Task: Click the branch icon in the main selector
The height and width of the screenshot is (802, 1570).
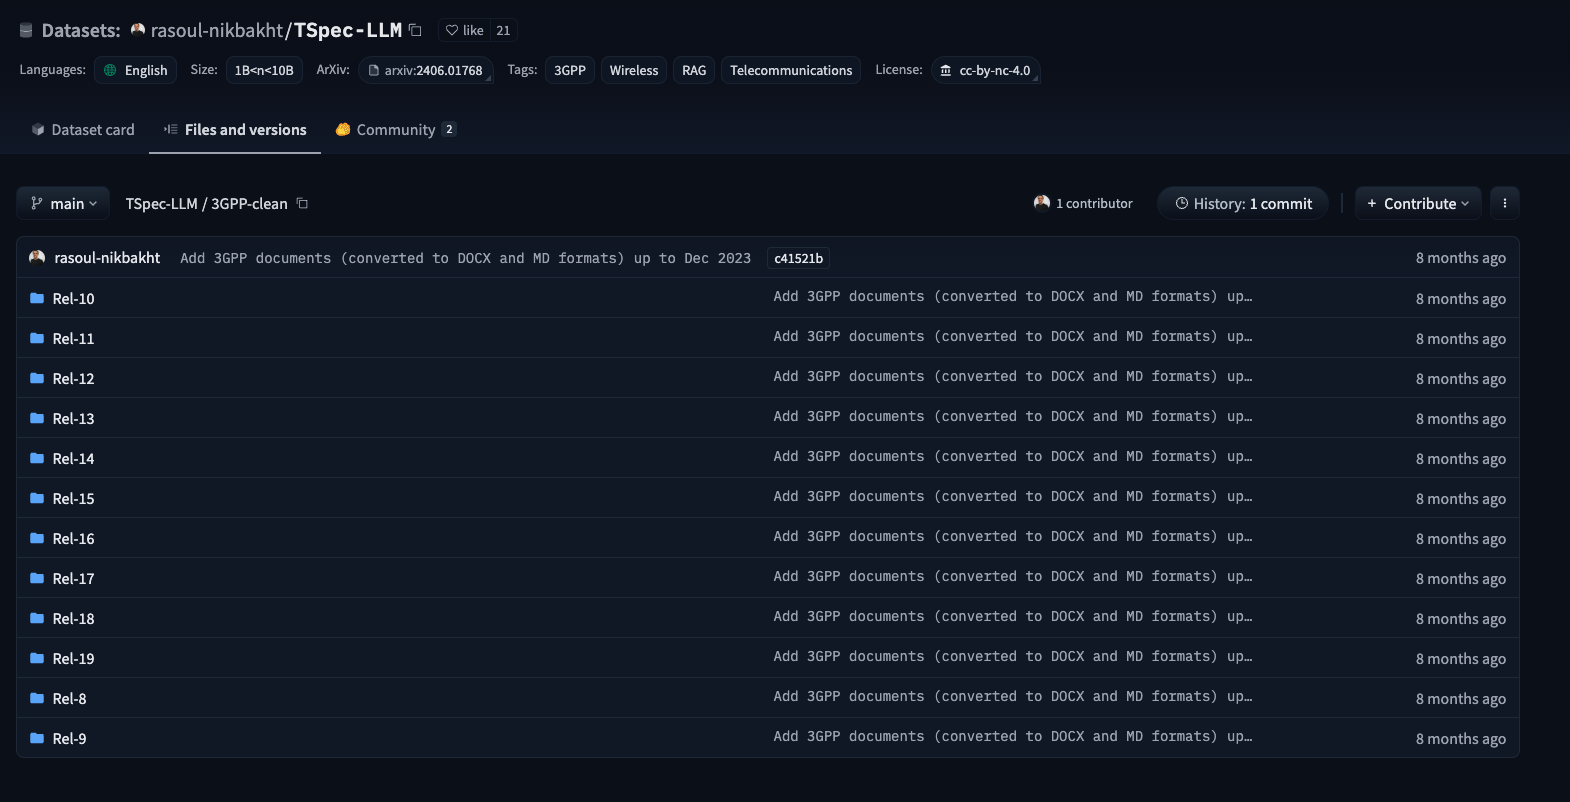Action: 37,203
